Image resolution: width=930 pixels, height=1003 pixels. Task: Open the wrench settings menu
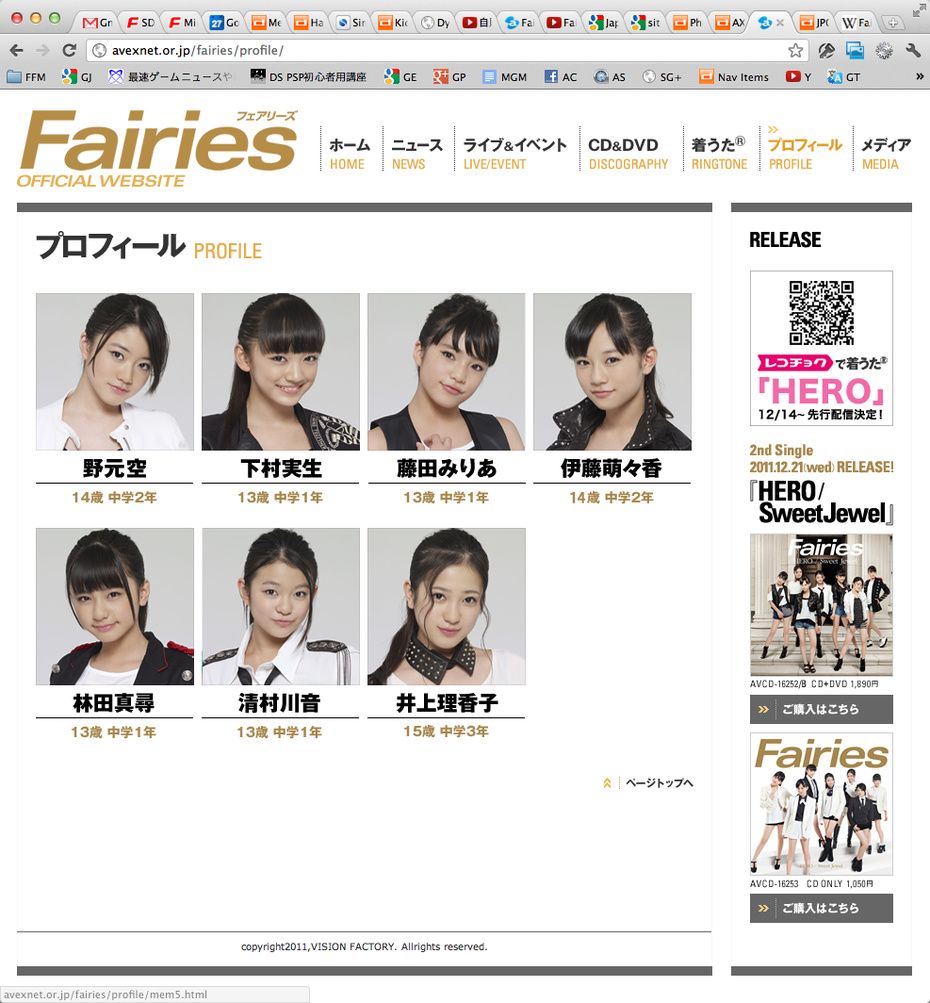pos(913,51)
